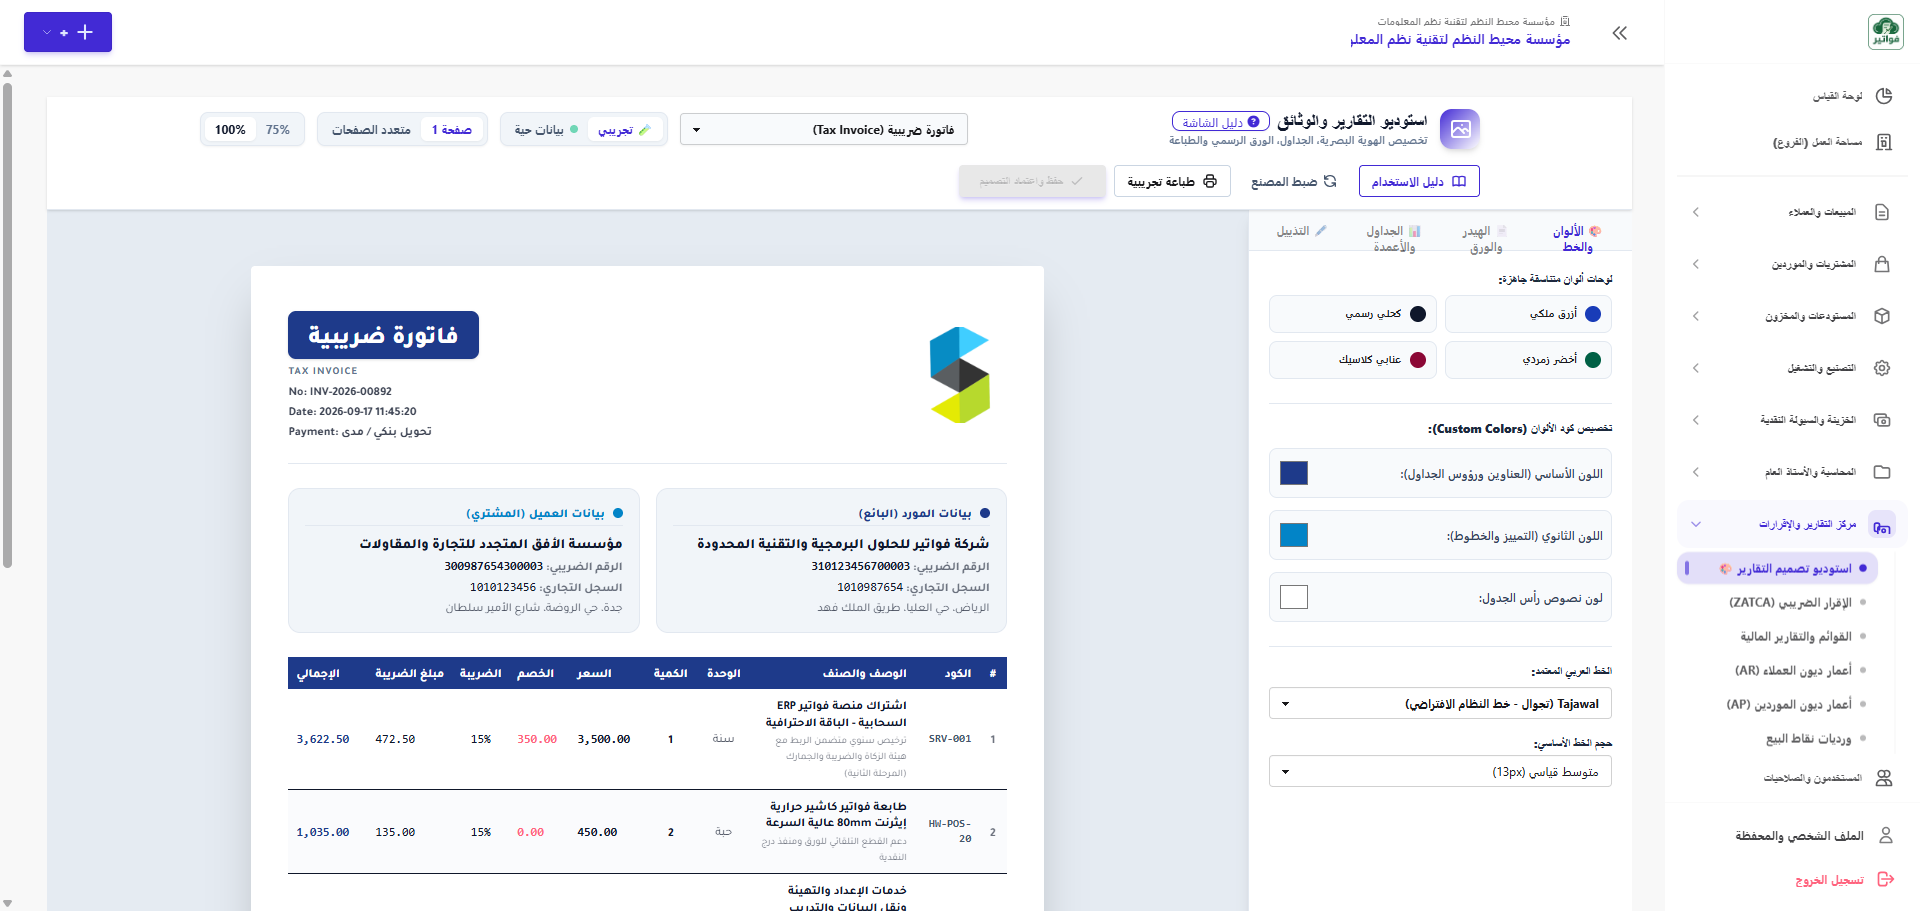The width and height of the screenshot is (1920, 911).
Task: Click the white table header text color swatch
Action: click(1294, 597)
